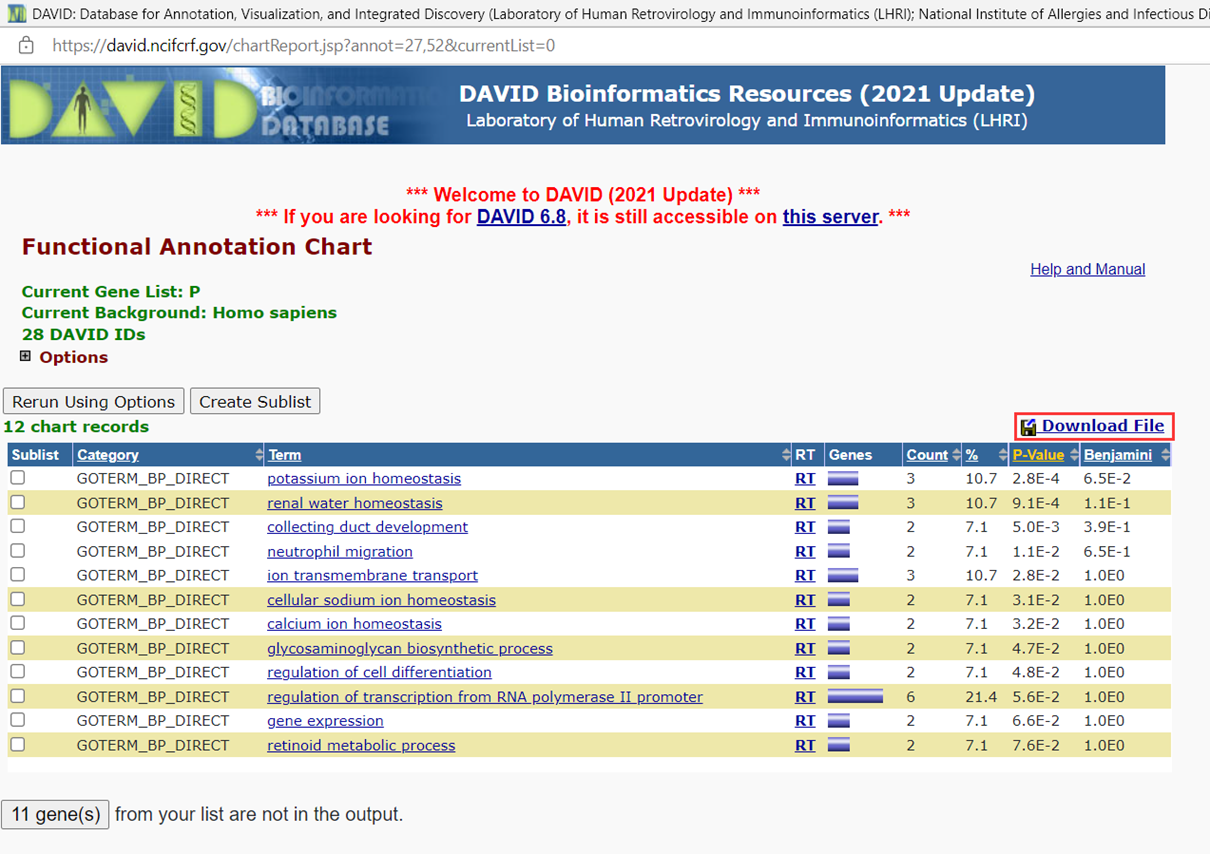Toggle sort arrows on % column
The image size is (1210, 854).
coord(1003,455)
